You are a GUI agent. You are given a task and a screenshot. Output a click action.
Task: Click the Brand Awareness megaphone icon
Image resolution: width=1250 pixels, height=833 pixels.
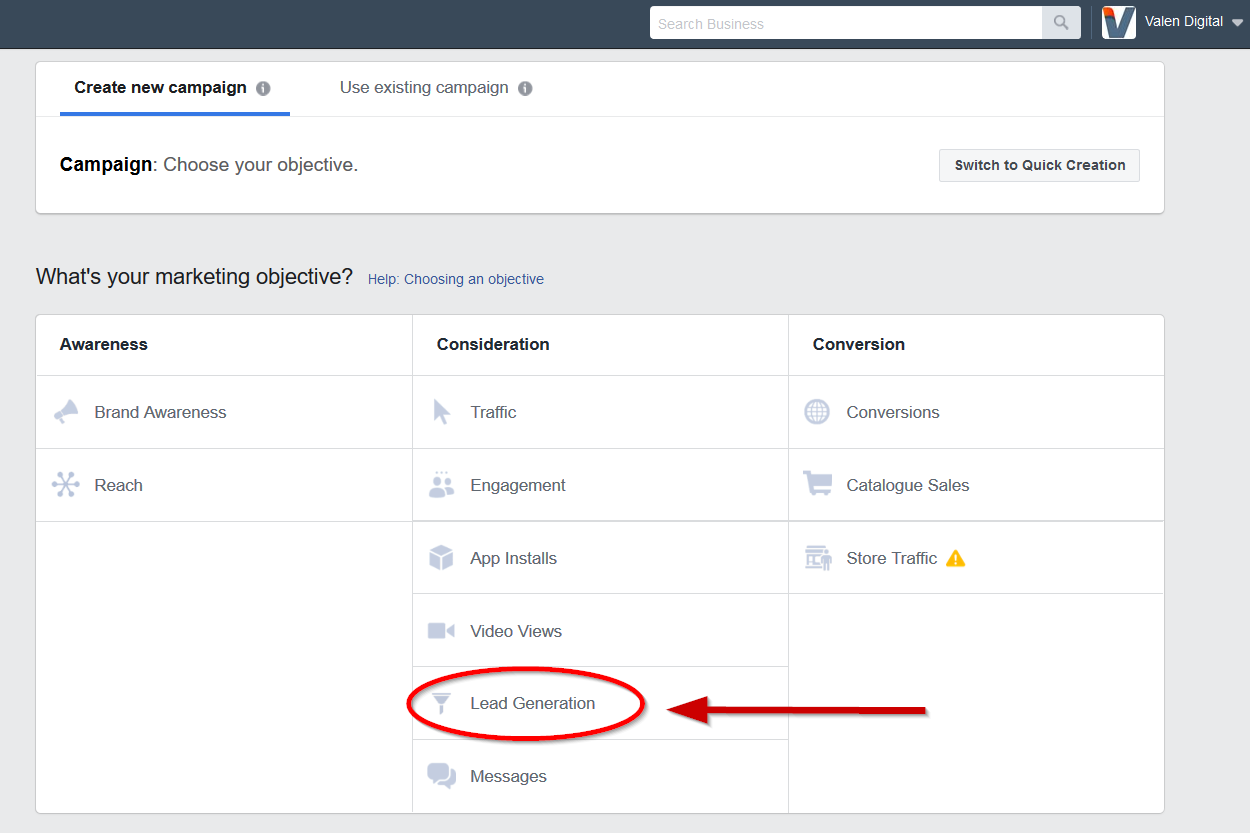pyautogui.click(x=66, y=412)
